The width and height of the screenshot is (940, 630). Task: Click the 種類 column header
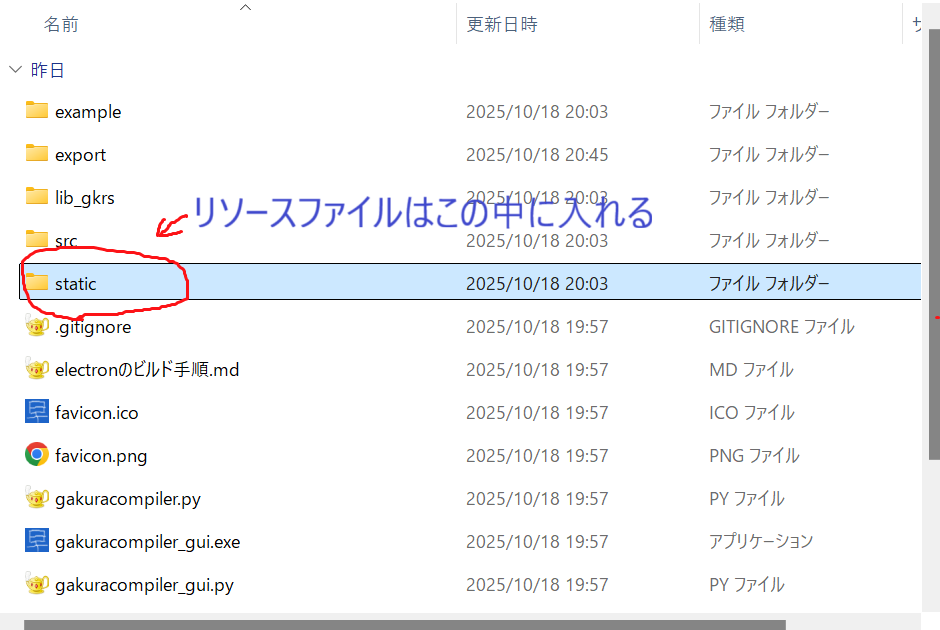(x=725, y=23)
